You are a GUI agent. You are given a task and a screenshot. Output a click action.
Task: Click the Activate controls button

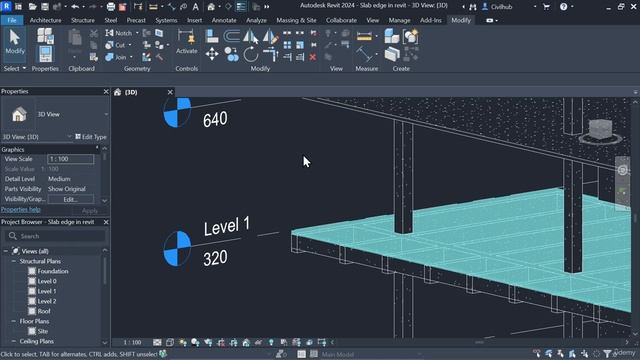[x=187, y=42]
